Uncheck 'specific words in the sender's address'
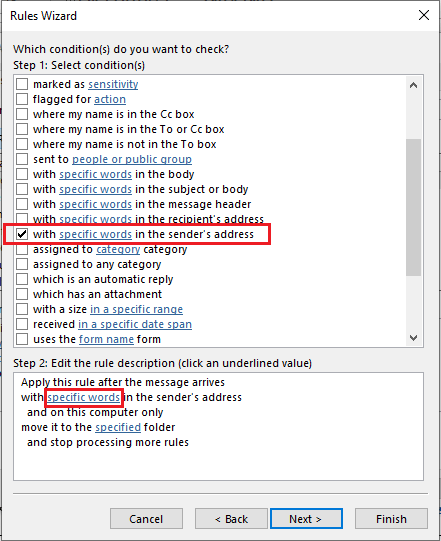 [x=22, y=234]
